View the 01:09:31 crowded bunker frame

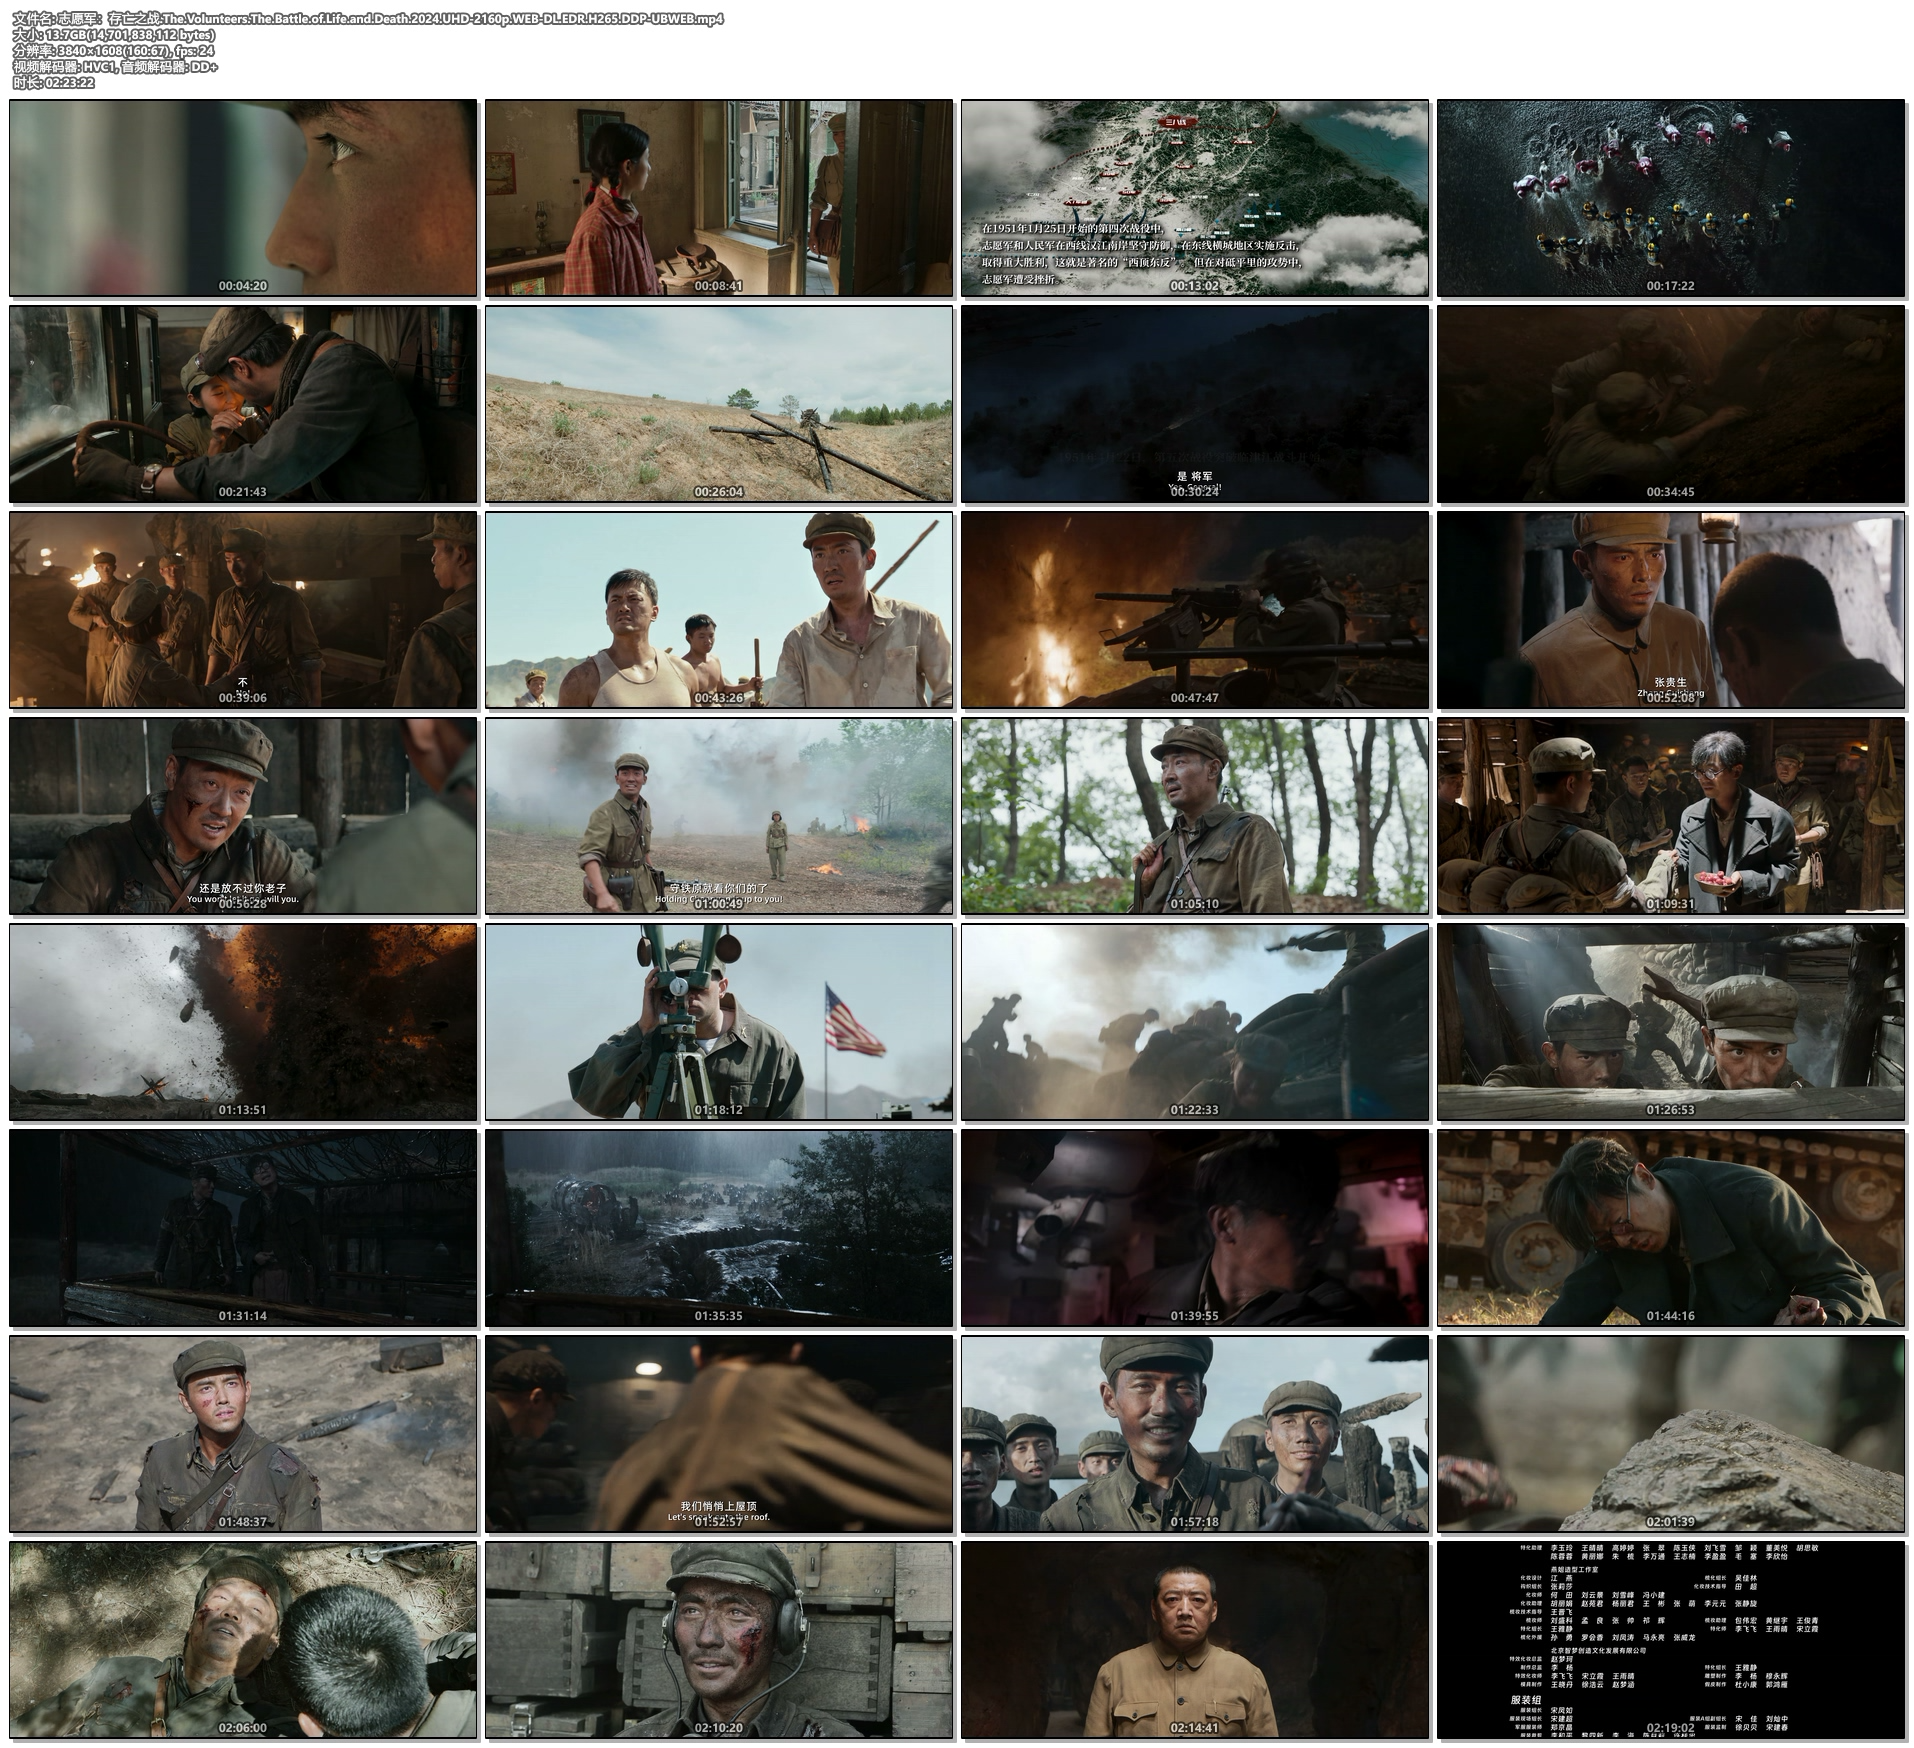[1671, 816]
